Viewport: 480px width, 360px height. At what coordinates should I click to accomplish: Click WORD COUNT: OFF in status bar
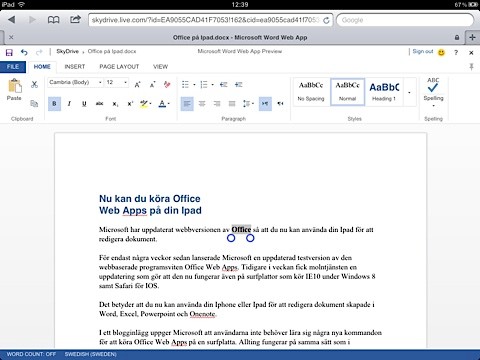(x=31, y=354)
